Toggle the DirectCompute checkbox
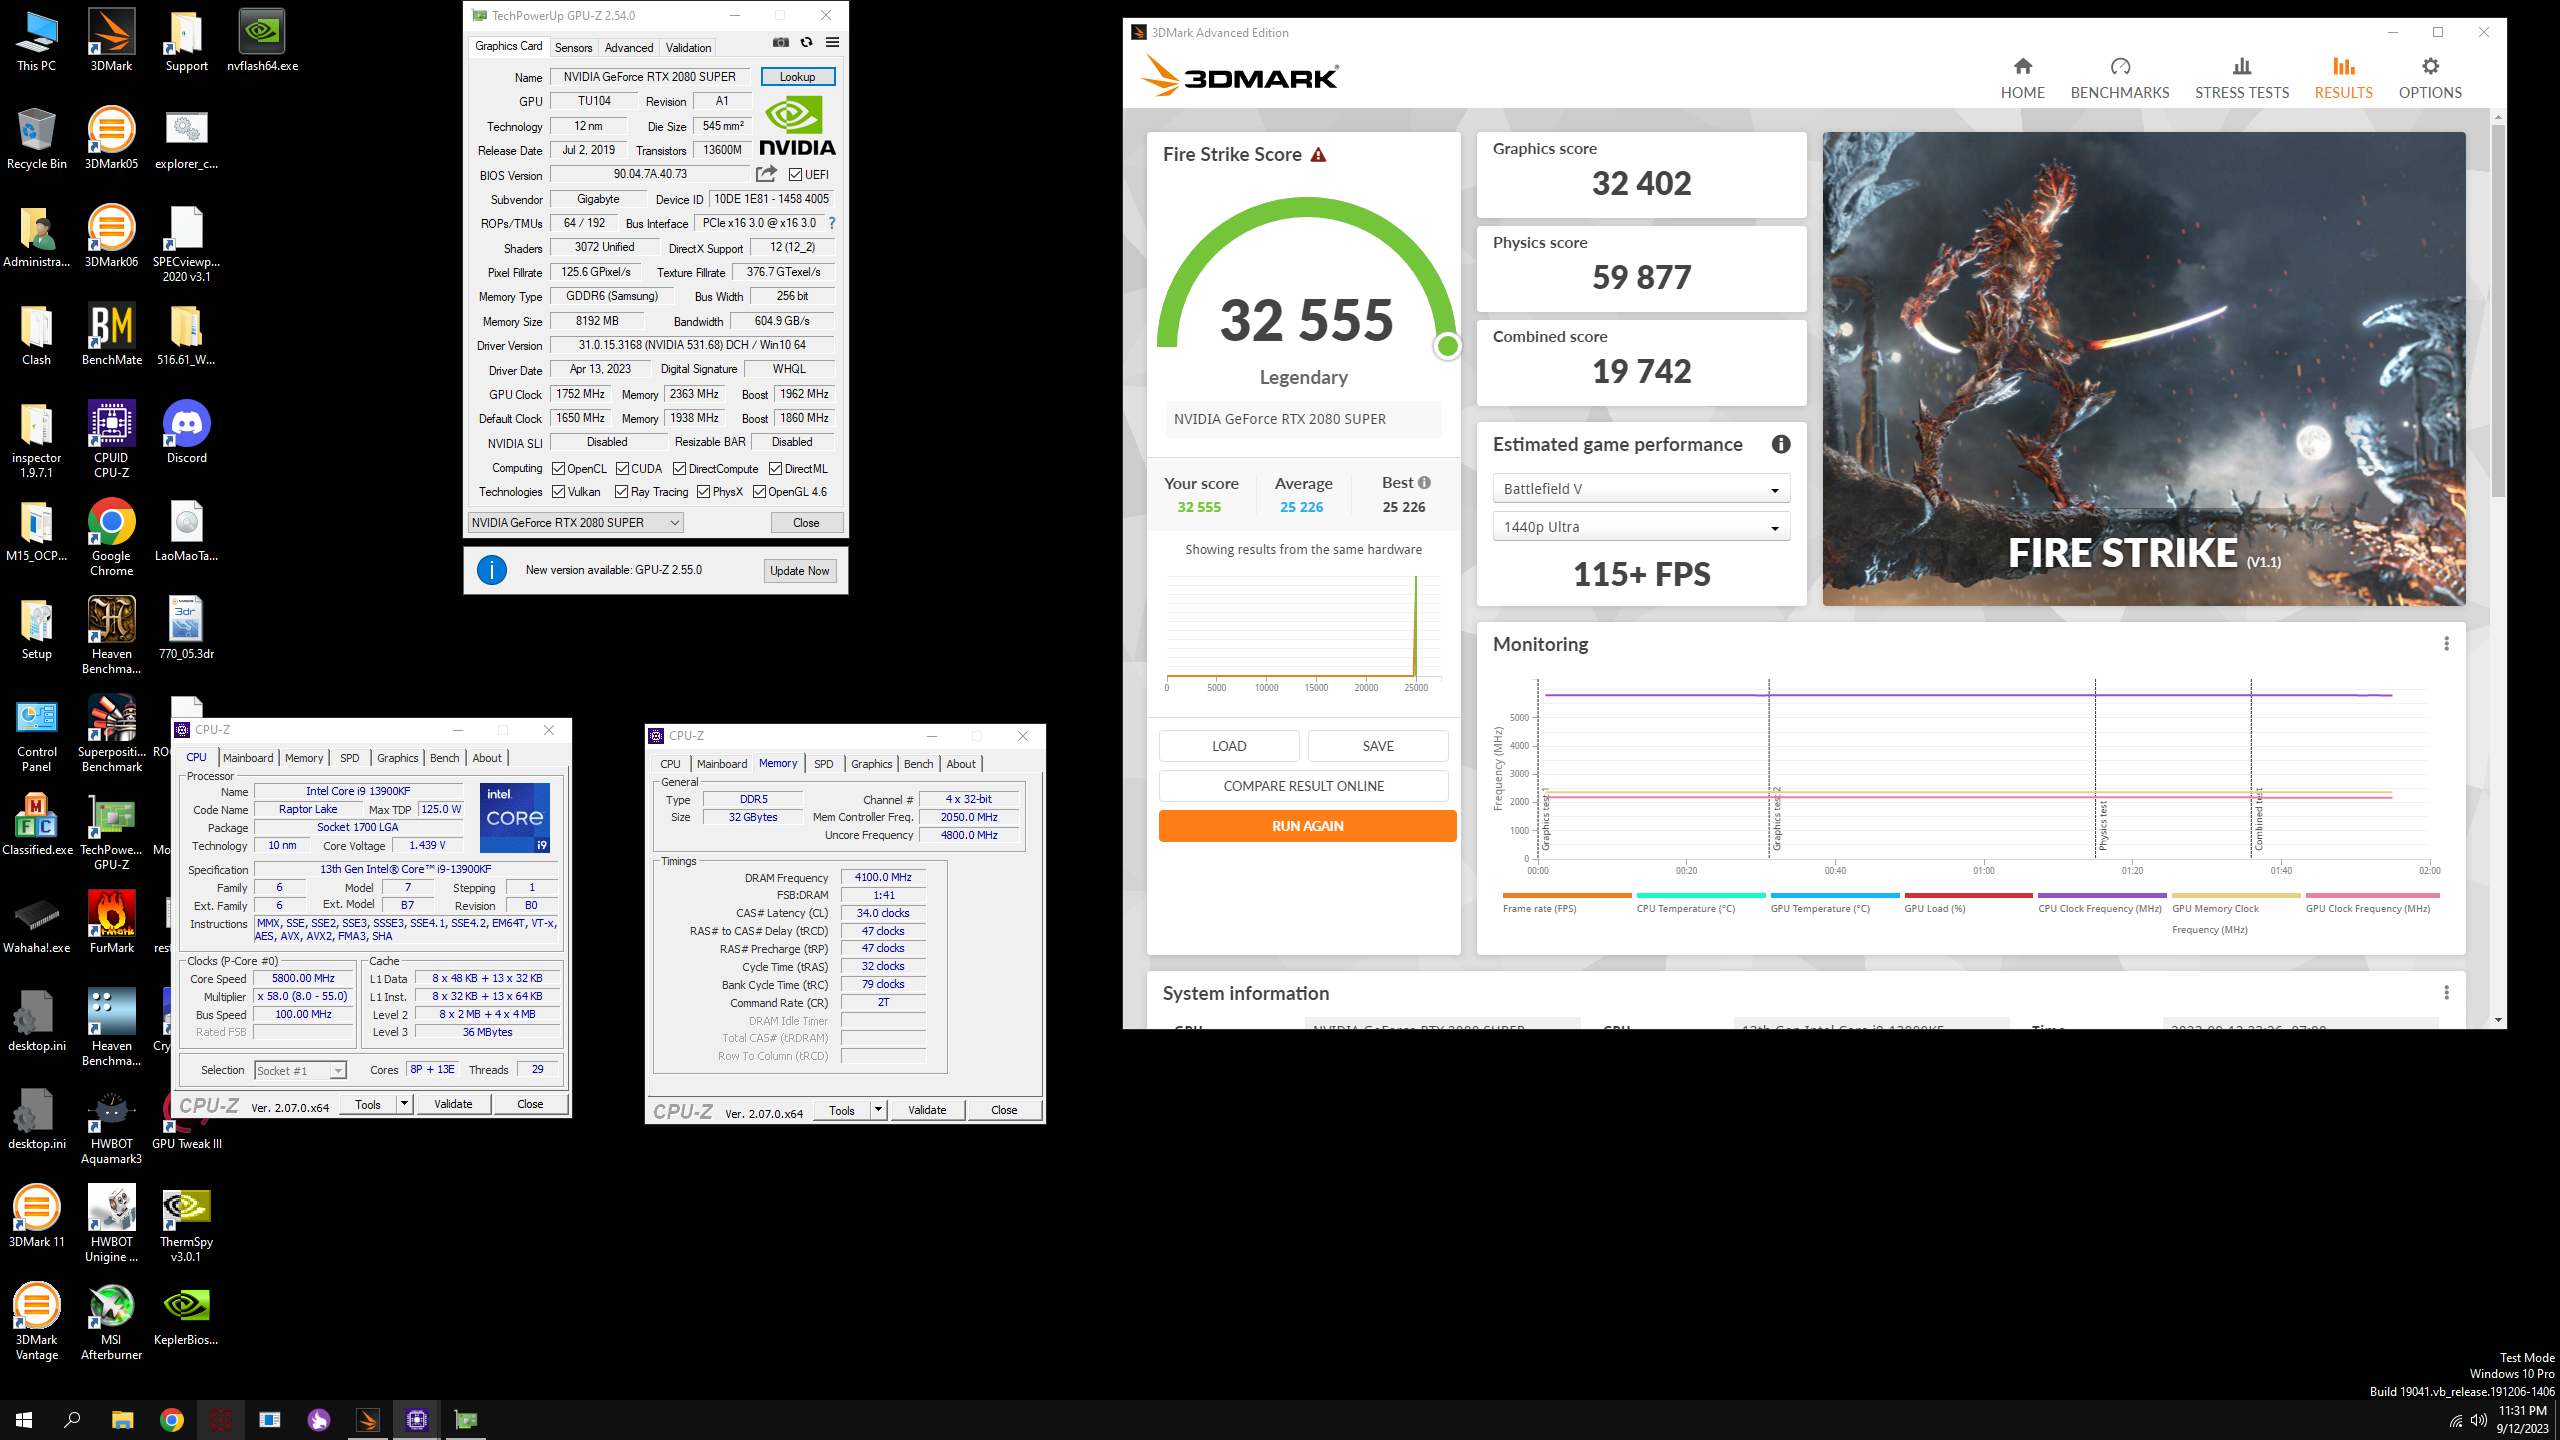 [x=680, y=469]
